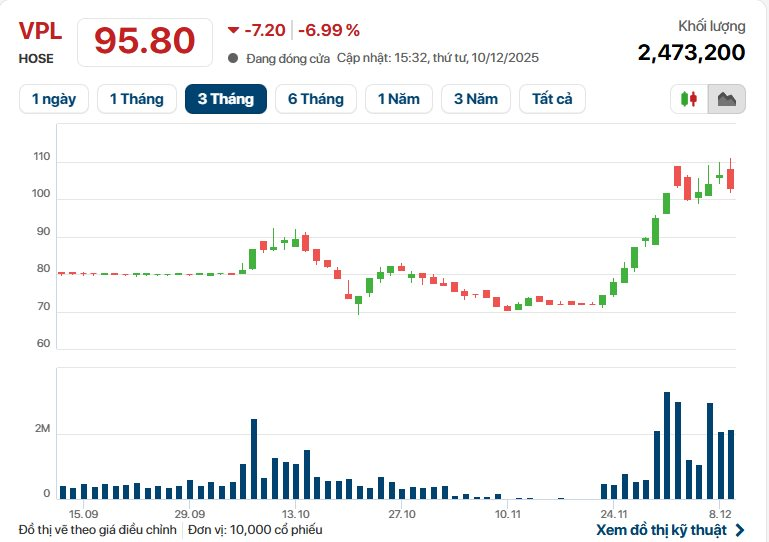
Task: Click the gray market-closed status dot
Action: (x=233, y=58)
